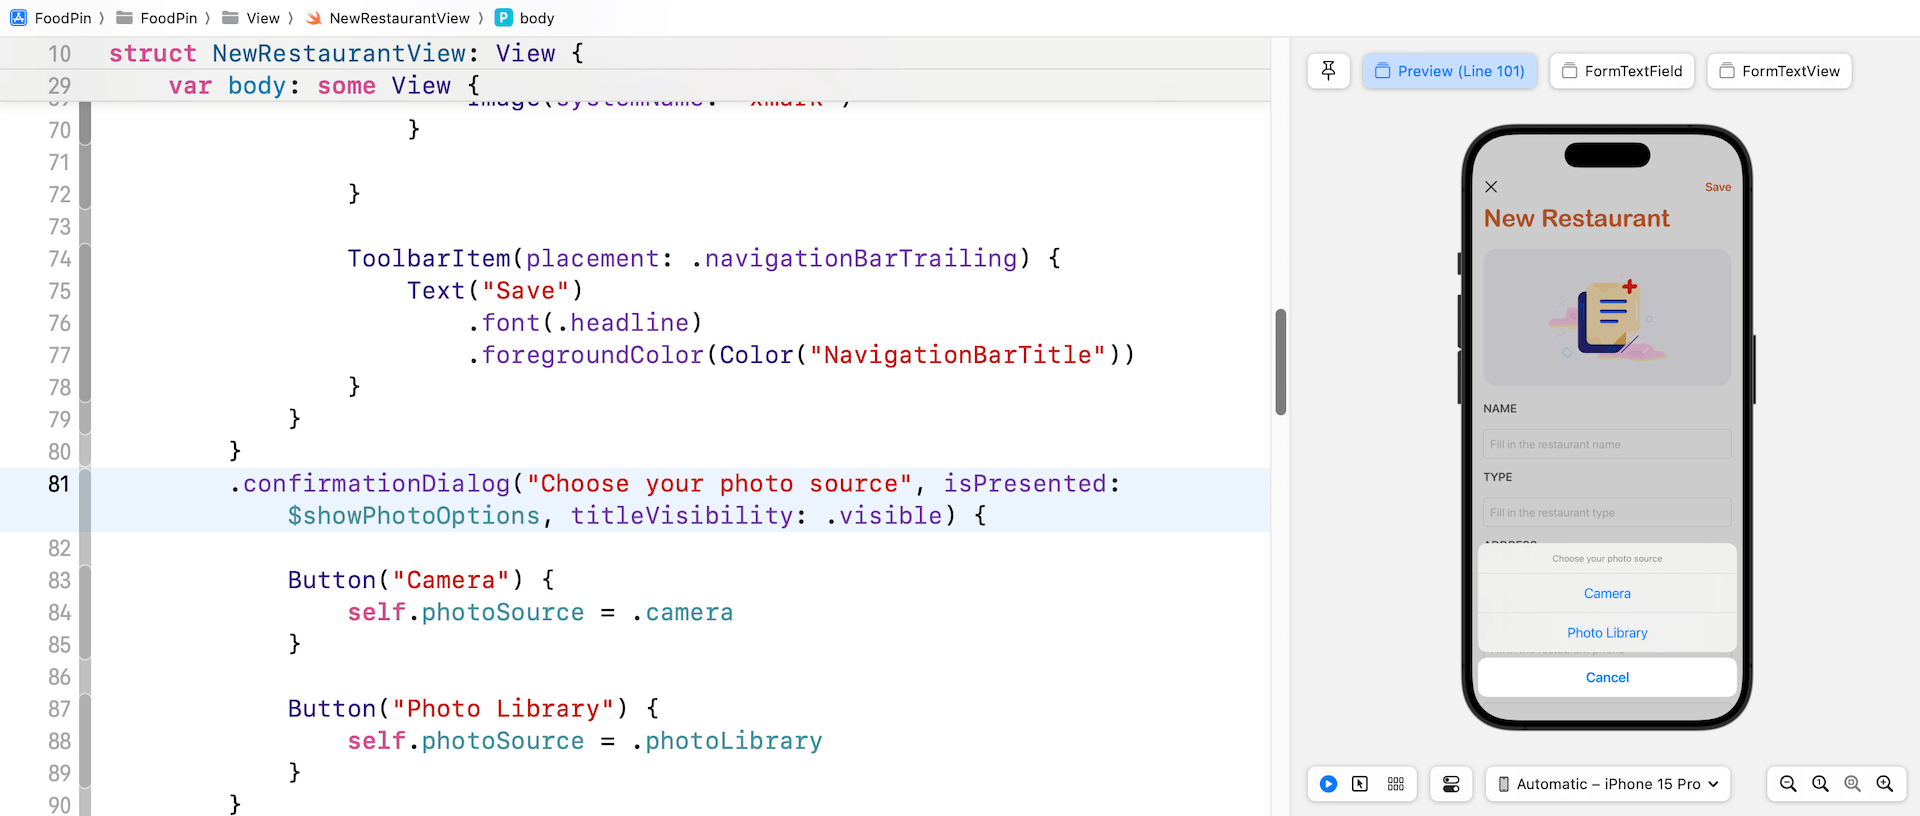The height and width of the screenshot is (816, 1920).
Task: Open canvas device settings toggles
Action: pos(1451,784)
